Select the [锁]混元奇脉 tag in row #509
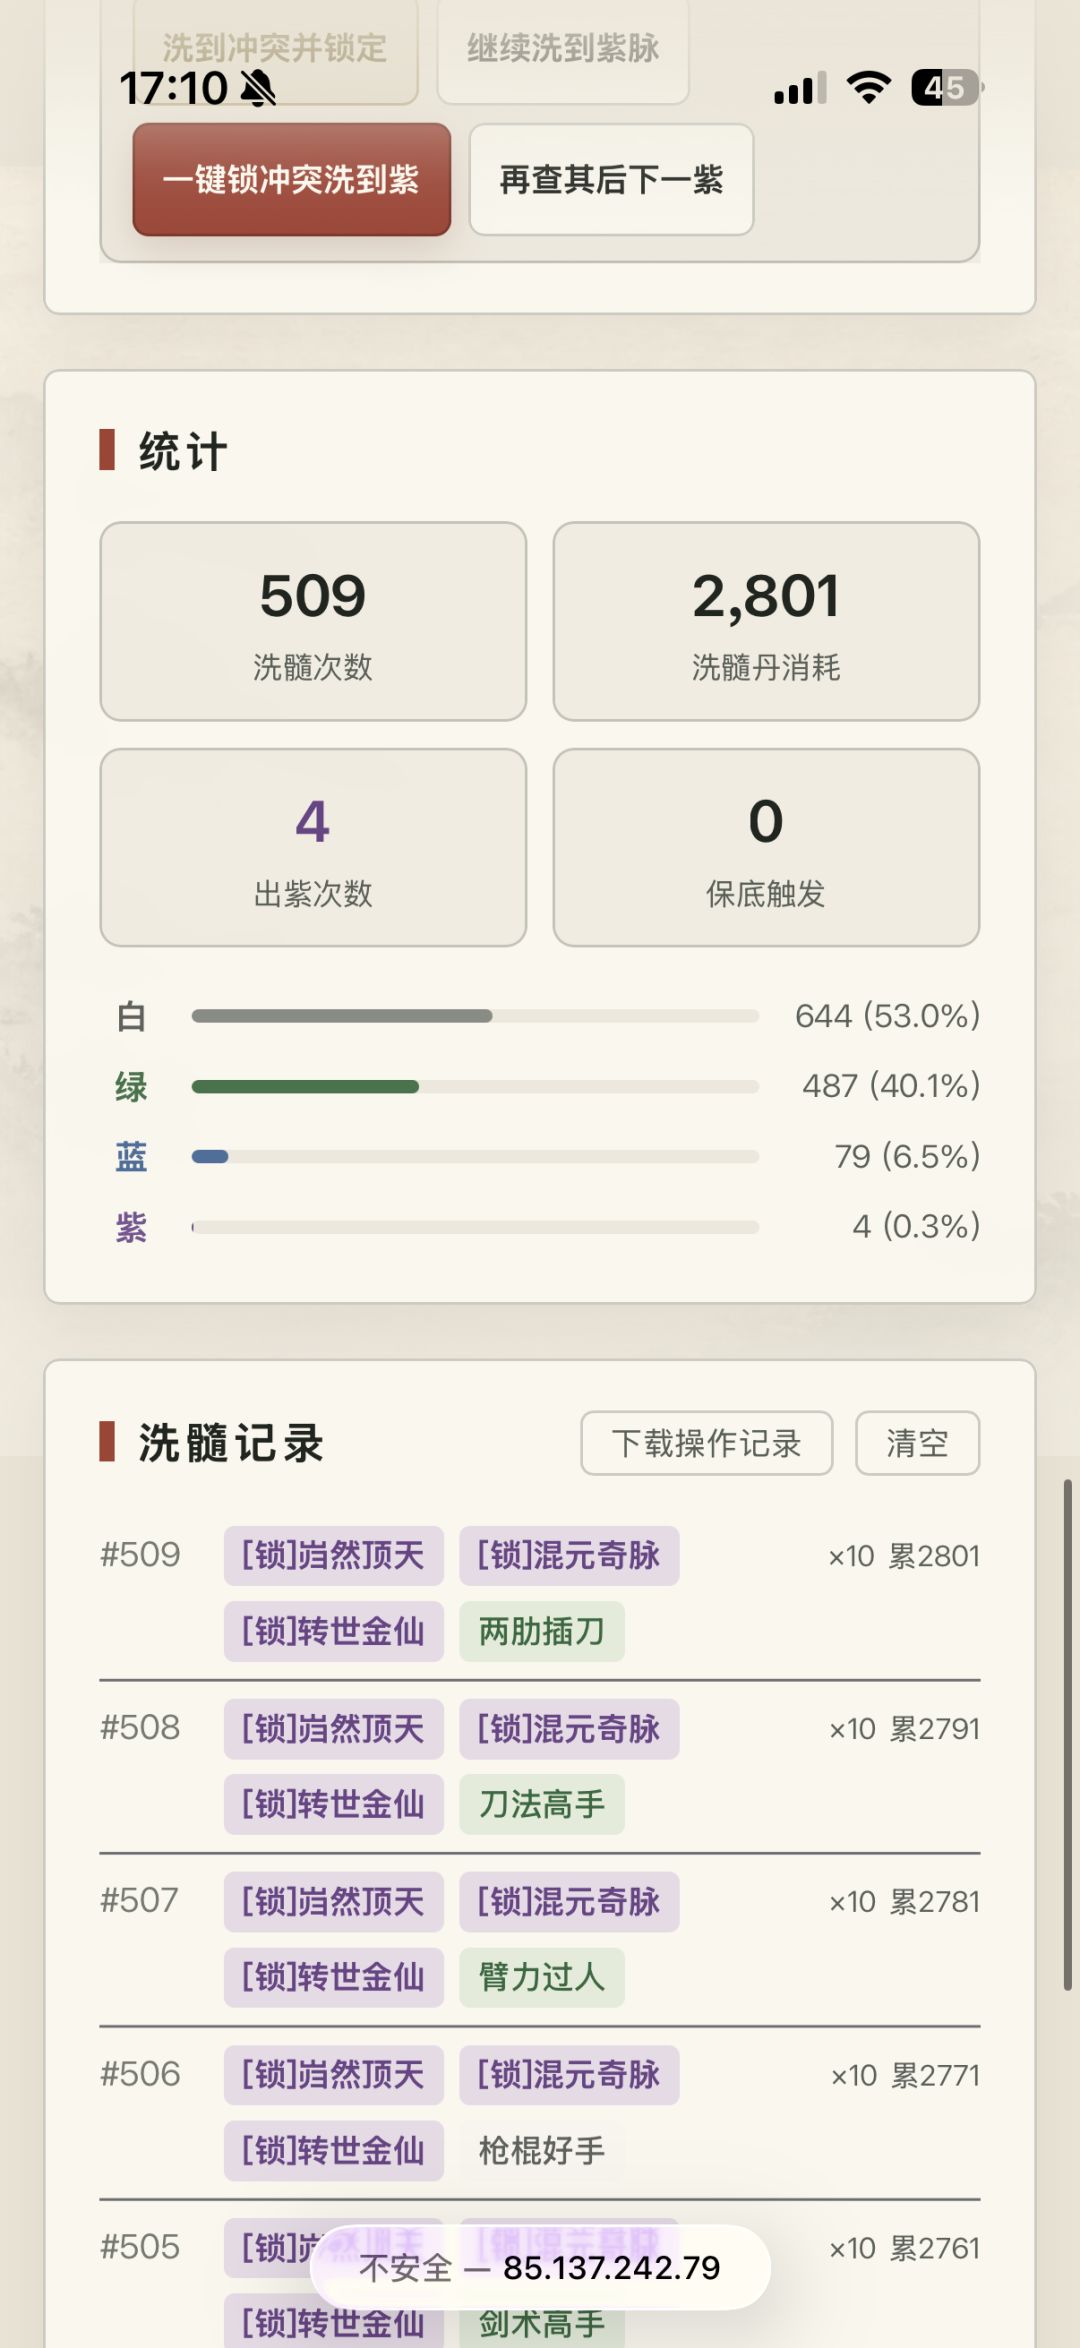Screen dimensions: 1080x2348 [x=569, y=1556]
